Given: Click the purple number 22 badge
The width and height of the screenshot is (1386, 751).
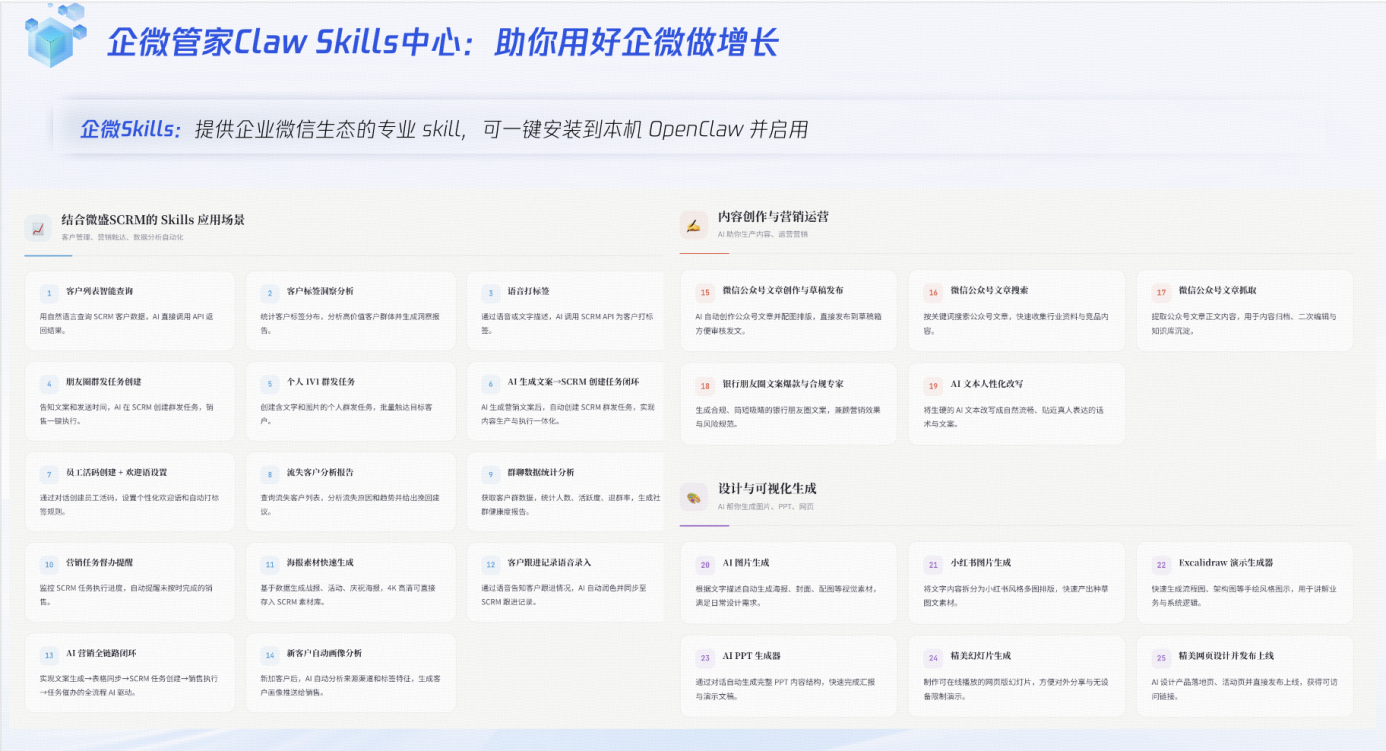Looking at the screenshot, I should point(1161,564).
